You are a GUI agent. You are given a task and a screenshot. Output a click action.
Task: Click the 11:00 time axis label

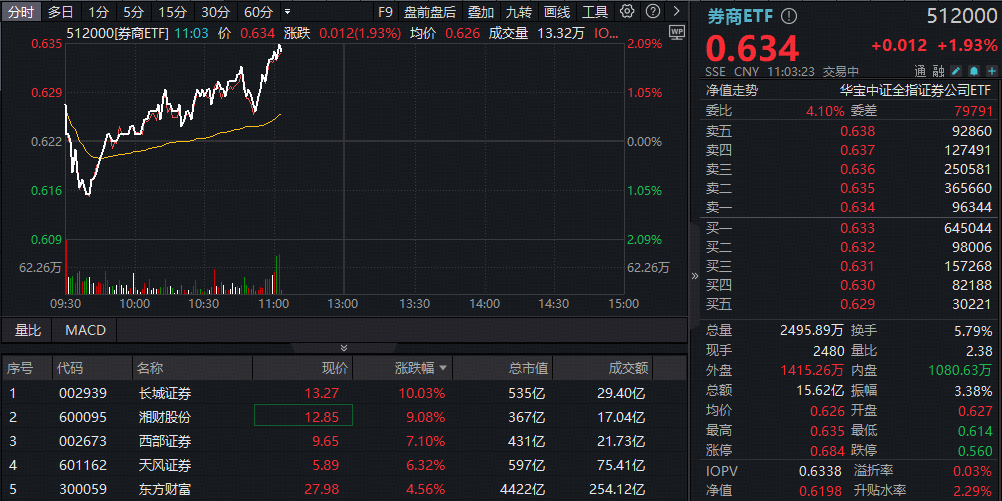pos(275,304)
